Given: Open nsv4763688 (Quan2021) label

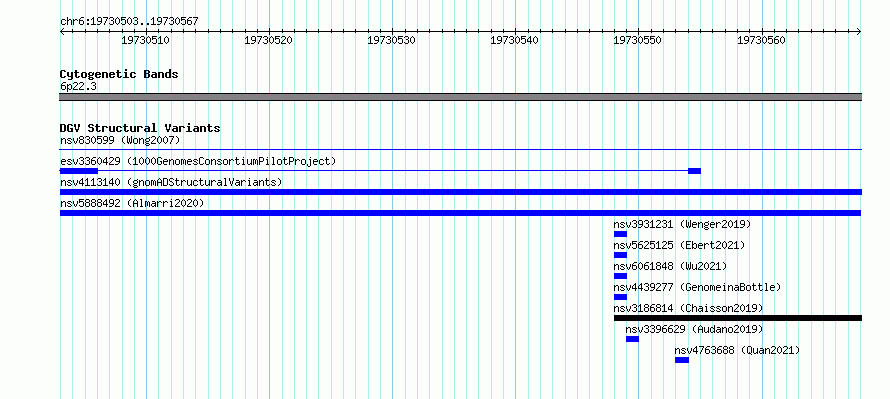Looking at the screenshot, I should [737, 350].
